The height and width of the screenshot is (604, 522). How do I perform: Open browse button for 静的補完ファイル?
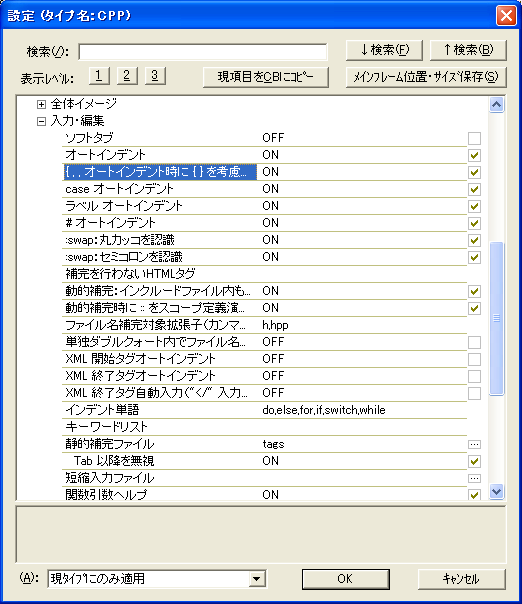474,444
